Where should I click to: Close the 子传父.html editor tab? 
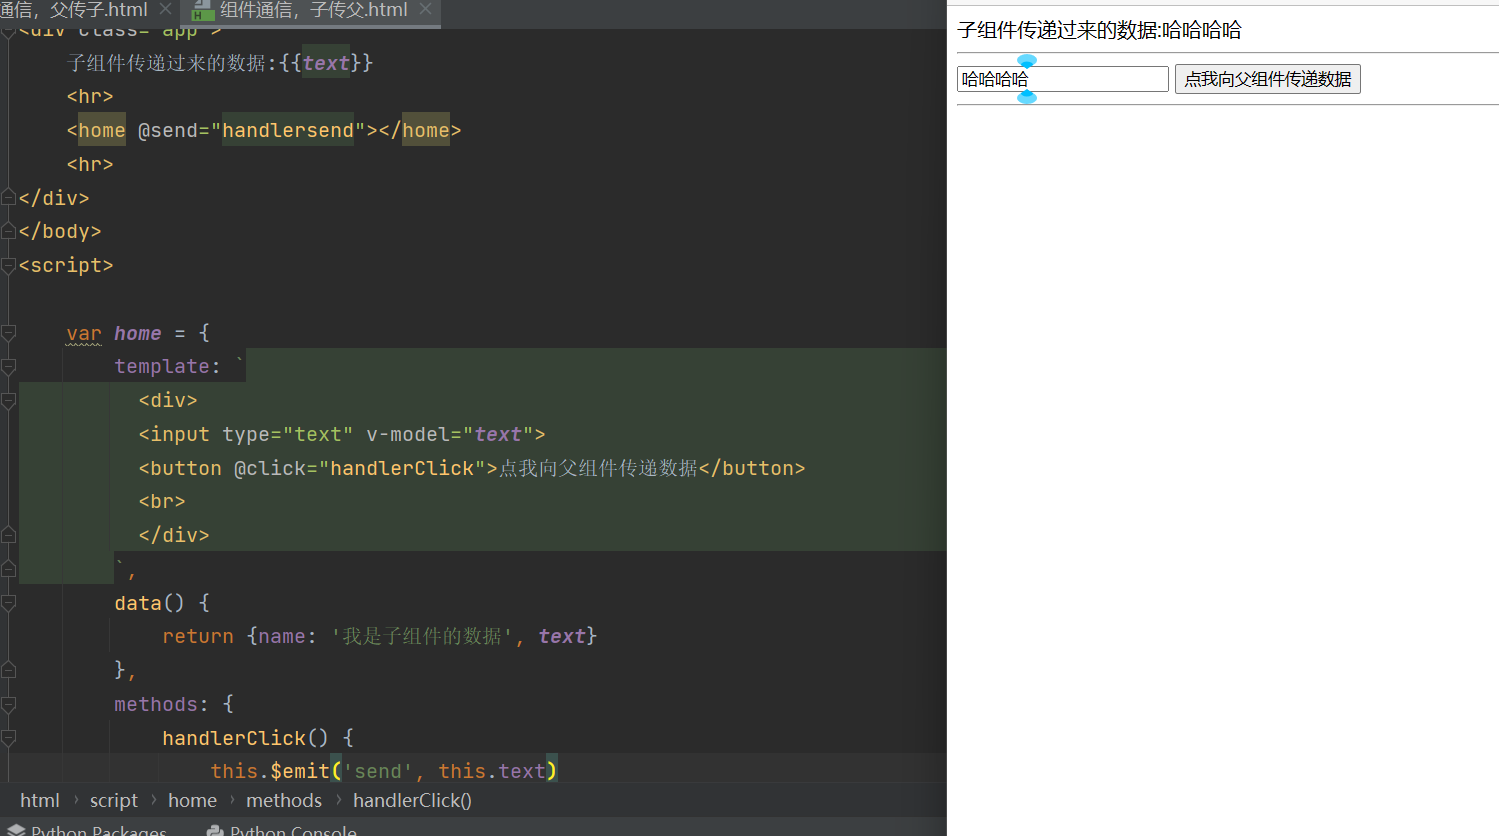[425, 9]
